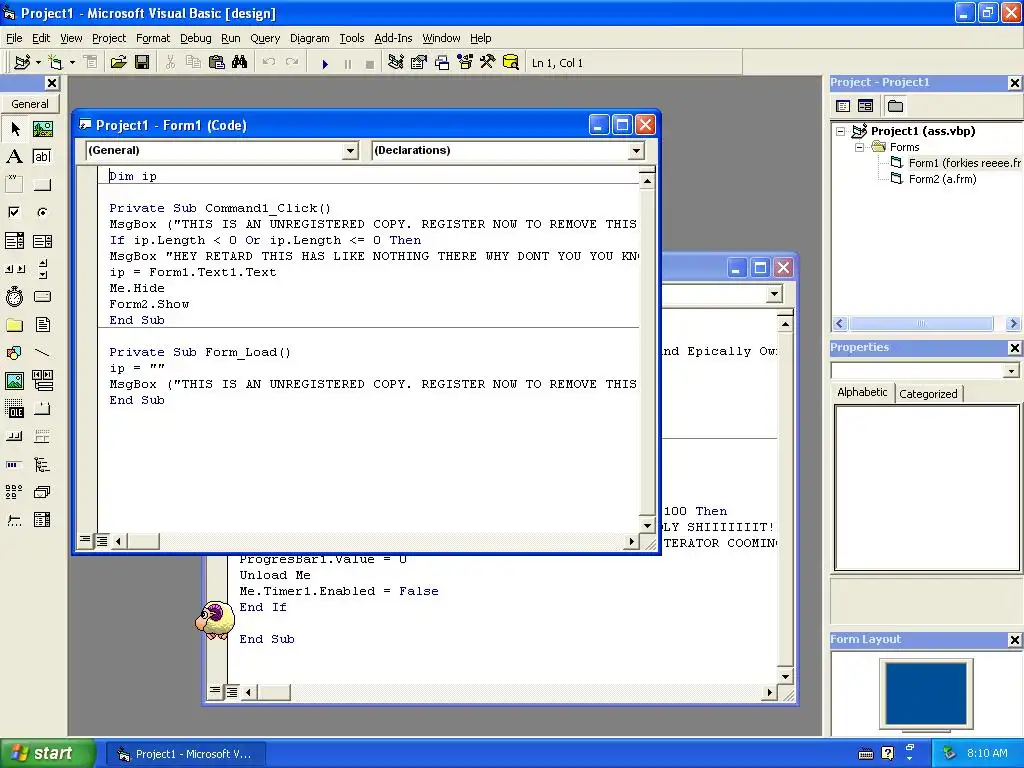1024x768 pixels.
Task: Open the (Declarations) procedure dropdown
Action: pos(636,151)
